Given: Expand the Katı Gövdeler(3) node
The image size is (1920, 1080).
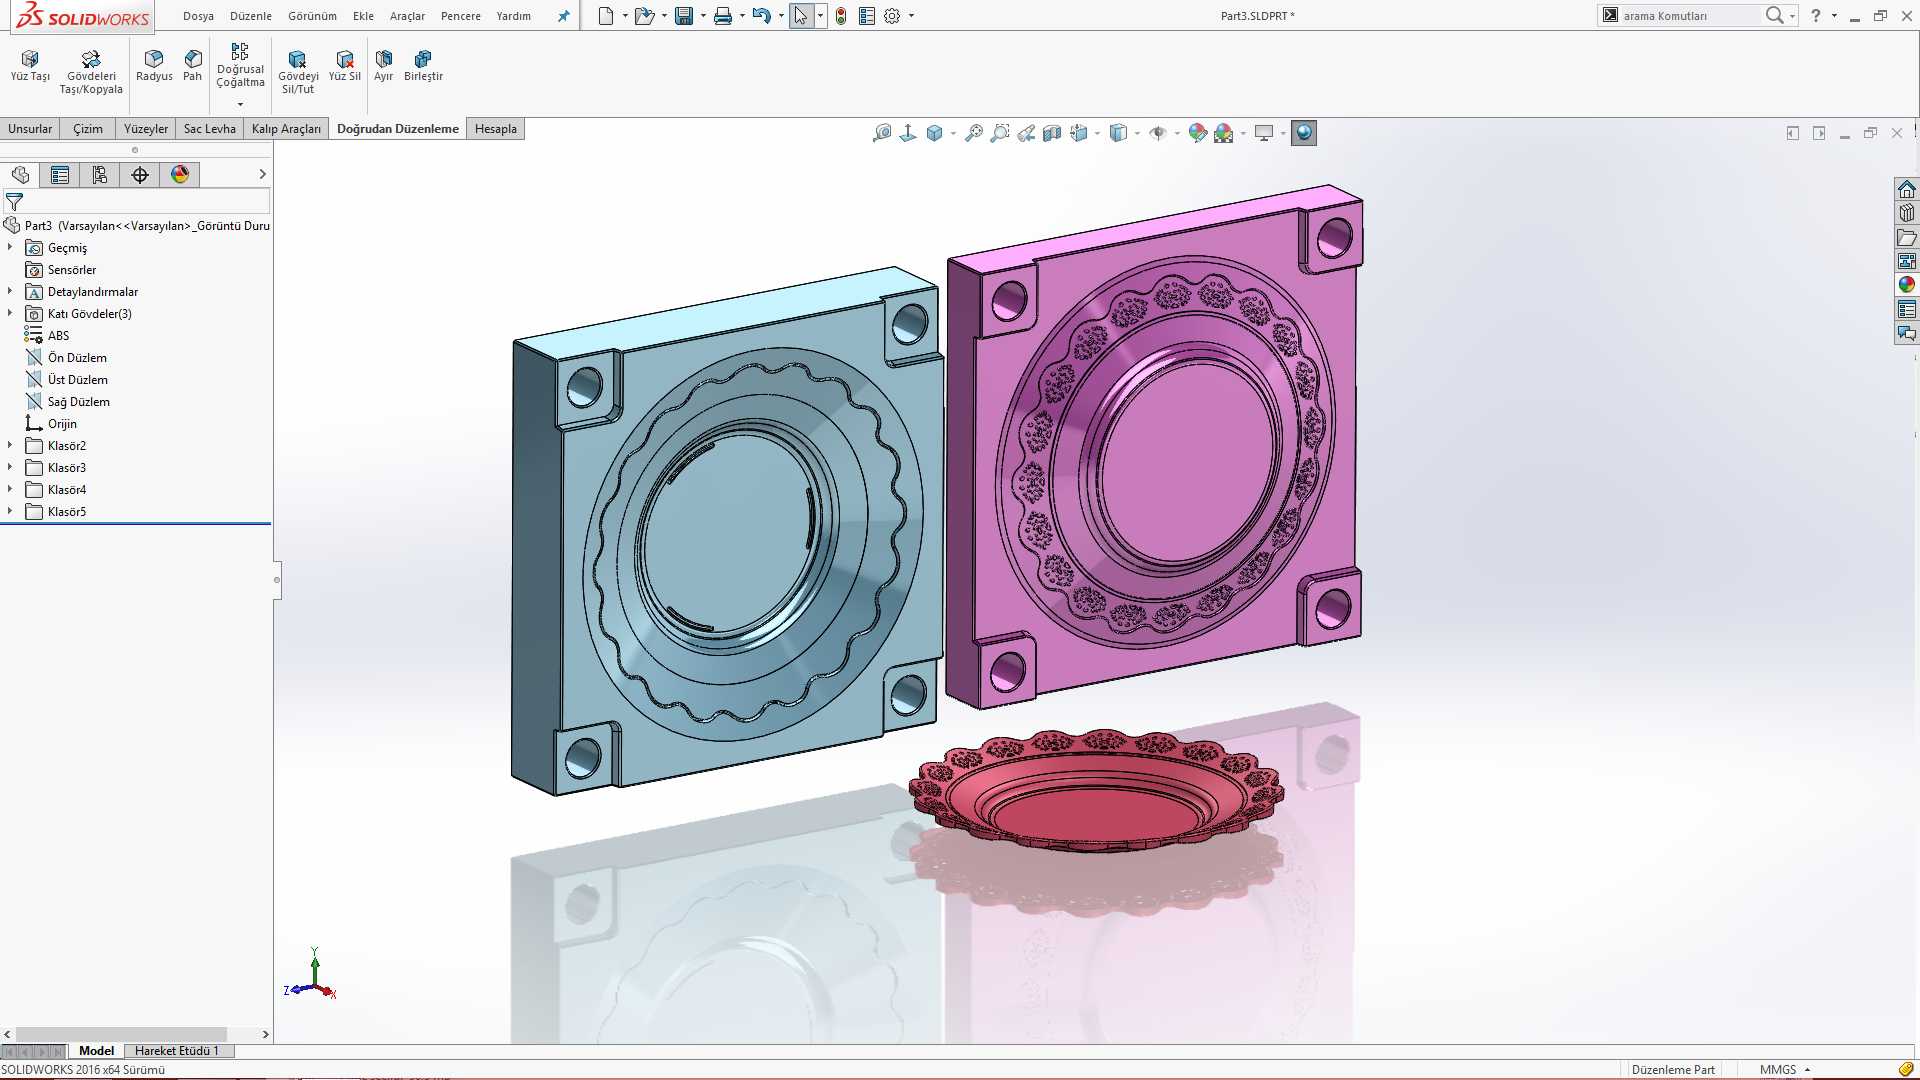Looking at the screenshot, I should [10, 313].
